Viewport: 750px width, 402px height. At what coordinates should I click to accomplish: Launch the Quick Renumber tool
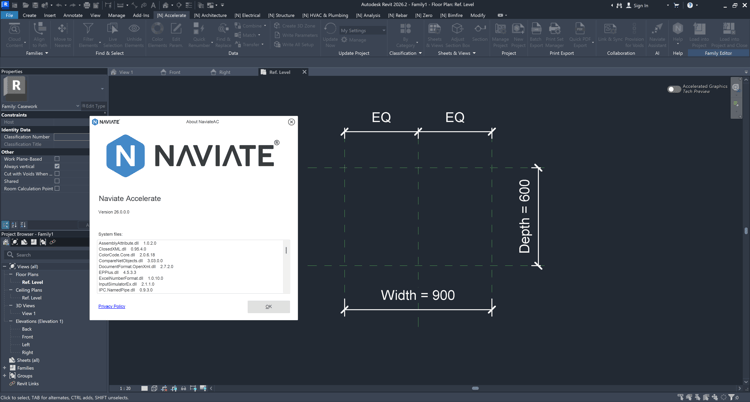coord(199,34)
